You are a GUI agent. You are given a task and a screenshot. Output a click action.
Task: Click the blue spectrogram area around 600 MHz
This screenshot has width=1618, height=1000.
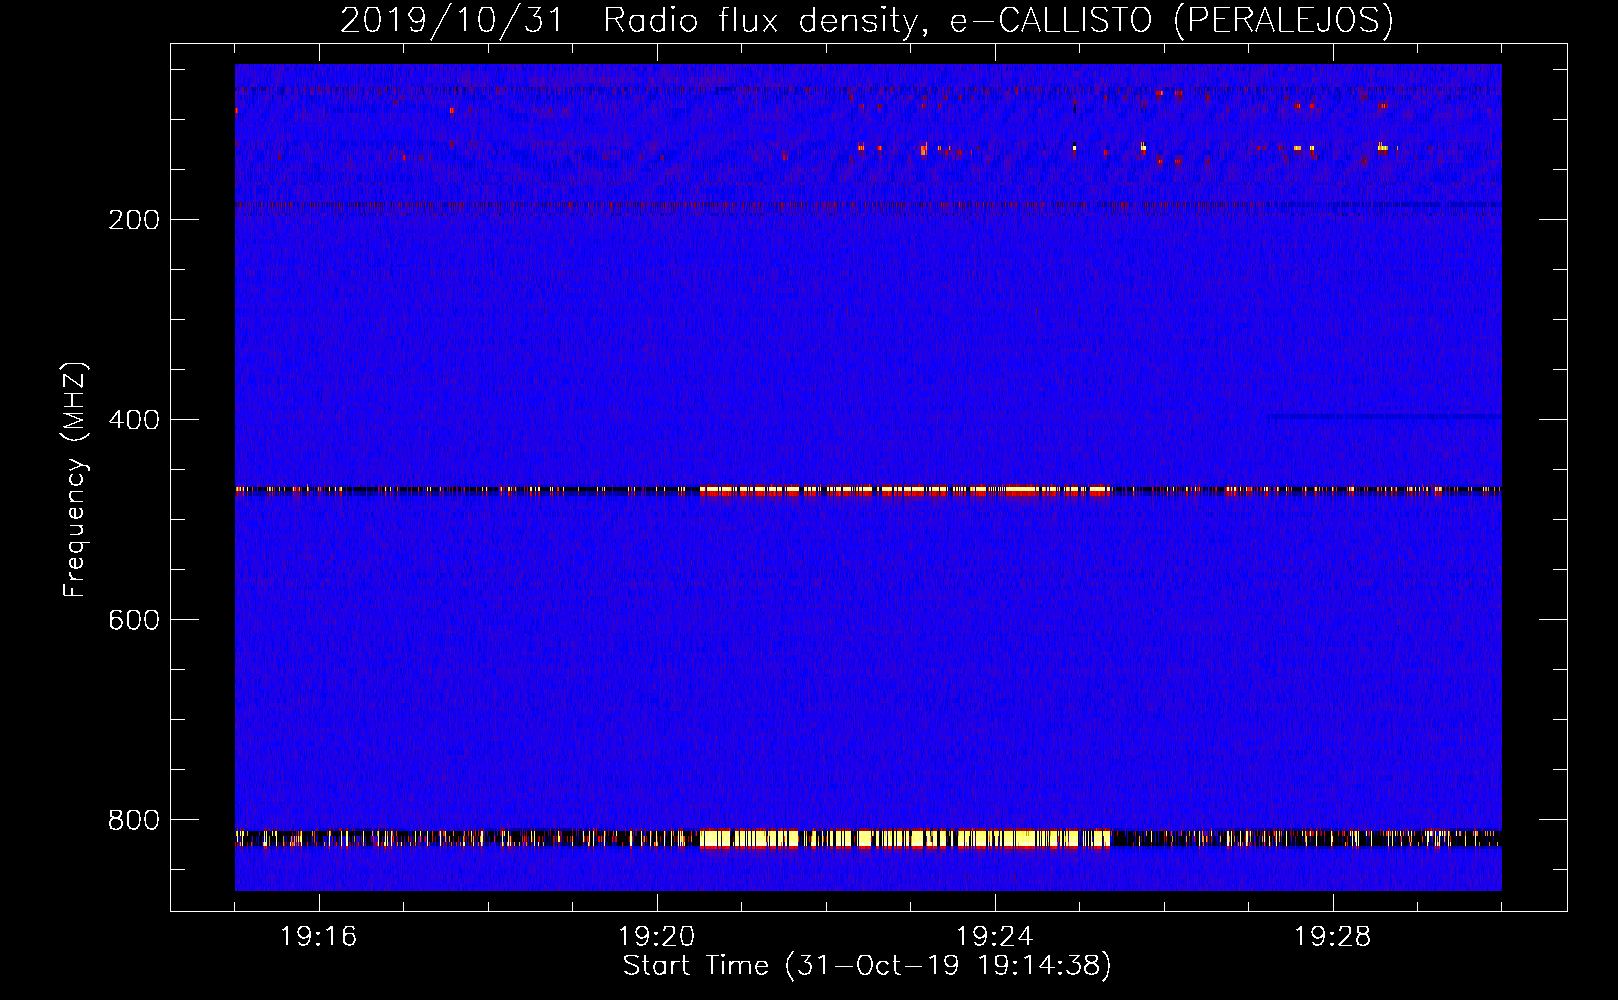click(x=868, y=620)
